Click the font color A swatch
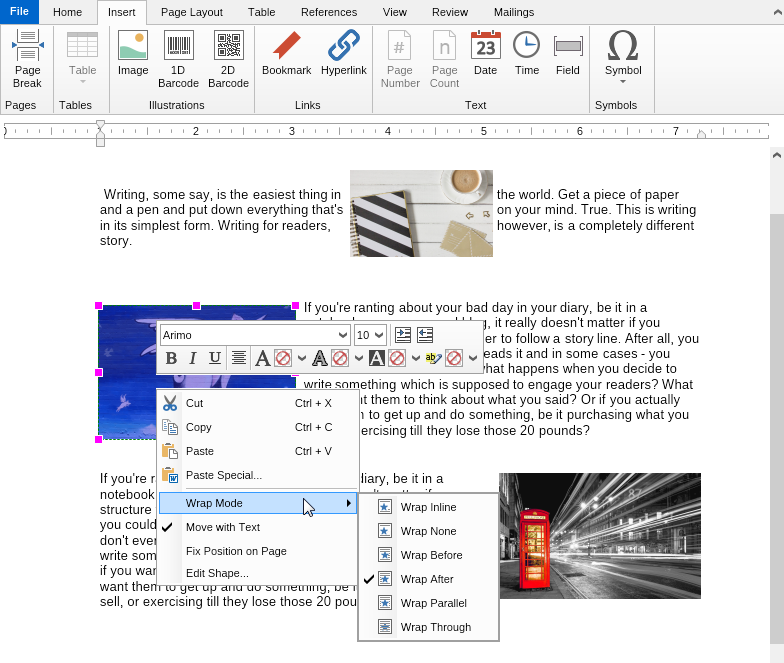The height and width of the screenshot is (663, 784). point(262,358)
